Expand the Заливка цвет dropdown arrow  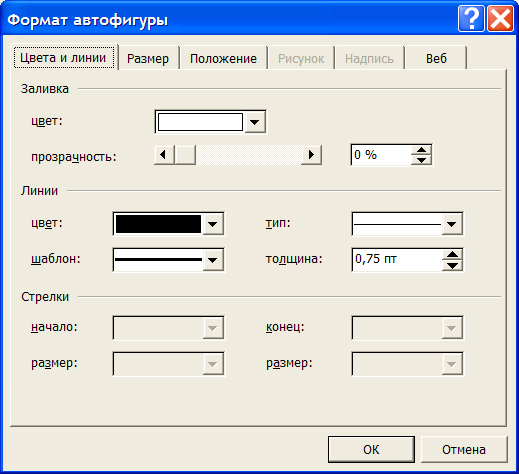click(x=255, y=122)
